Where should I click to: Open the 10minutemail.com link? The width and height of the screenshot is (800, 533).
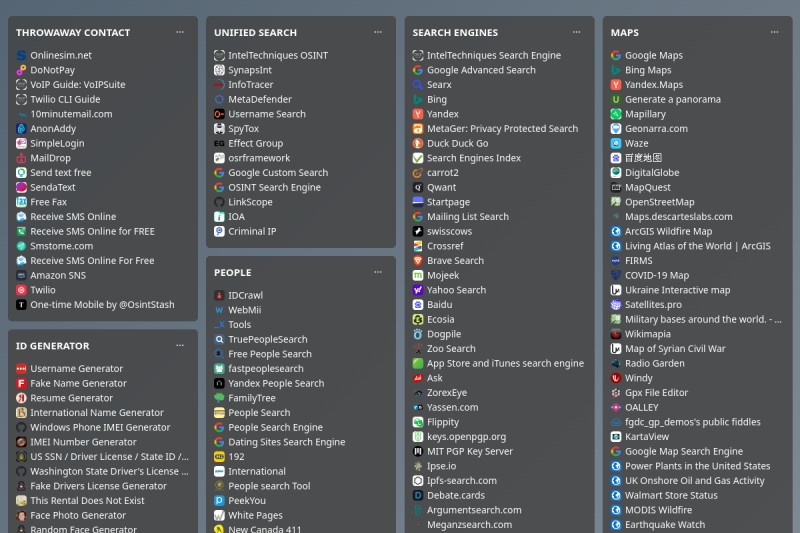click(x=71, y=114)
